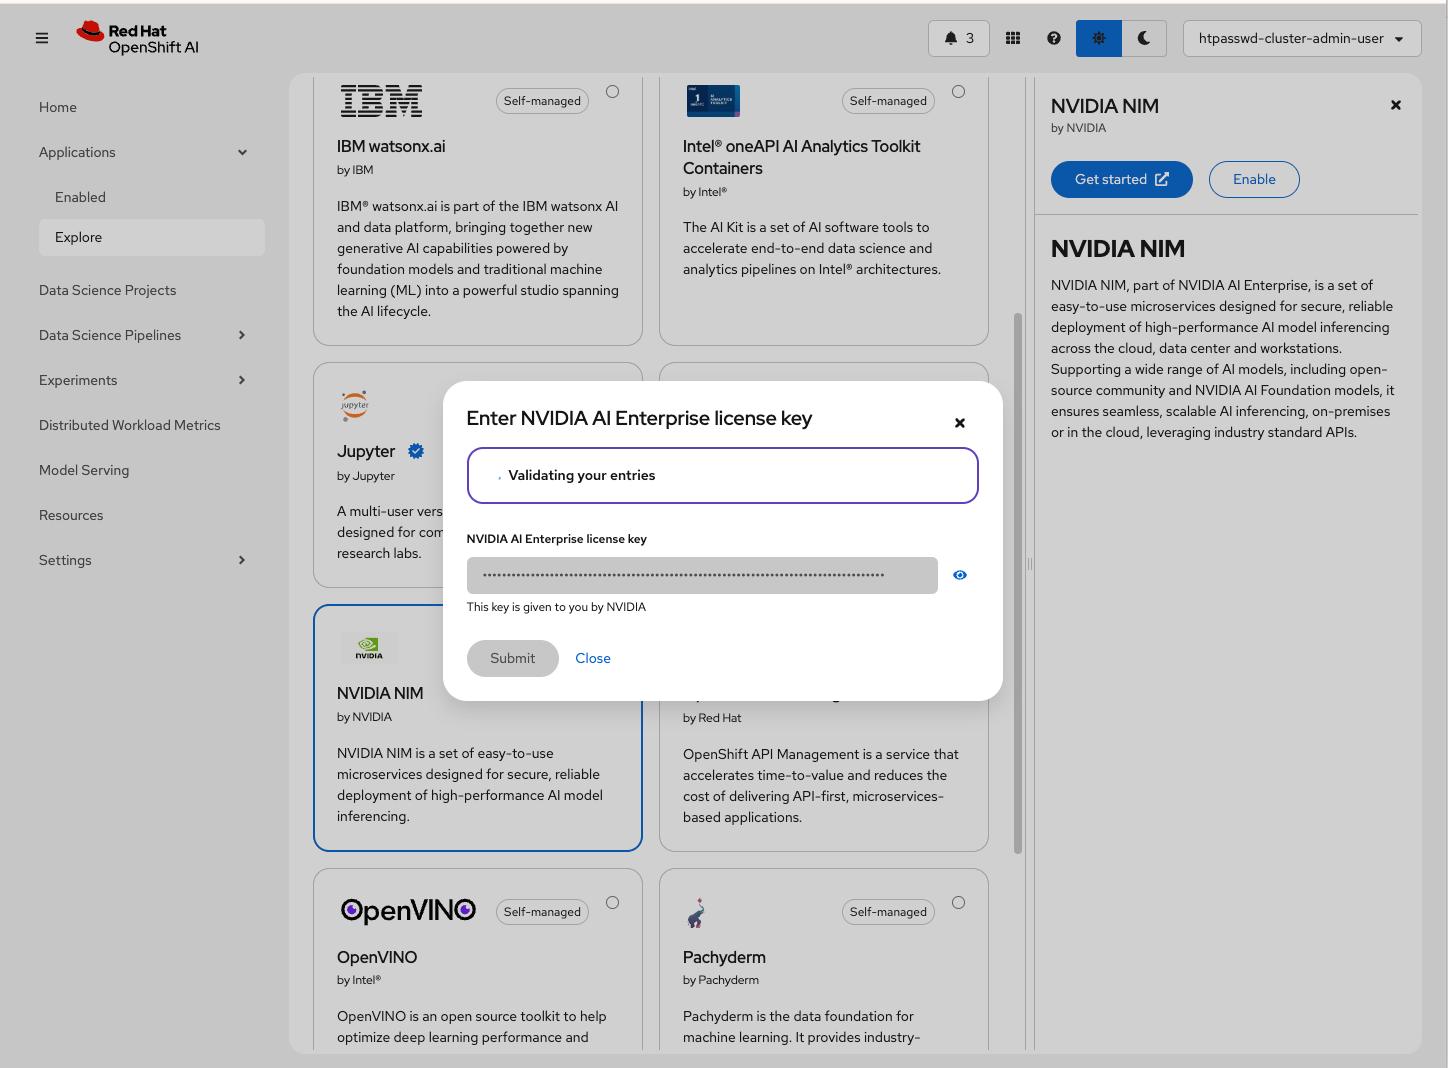This screenshot has width=1448, height=1068.
Task: Switch to dark theme moon icon
Action: pyautogui.click(x=1143, y=38)
